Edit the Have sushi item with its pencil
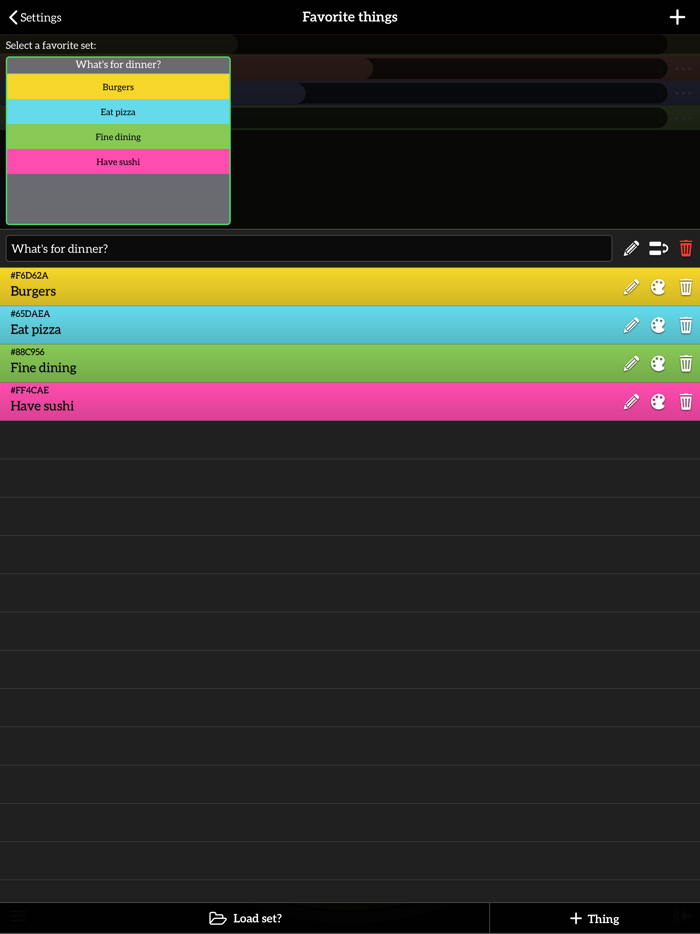 tap(631, 401)
